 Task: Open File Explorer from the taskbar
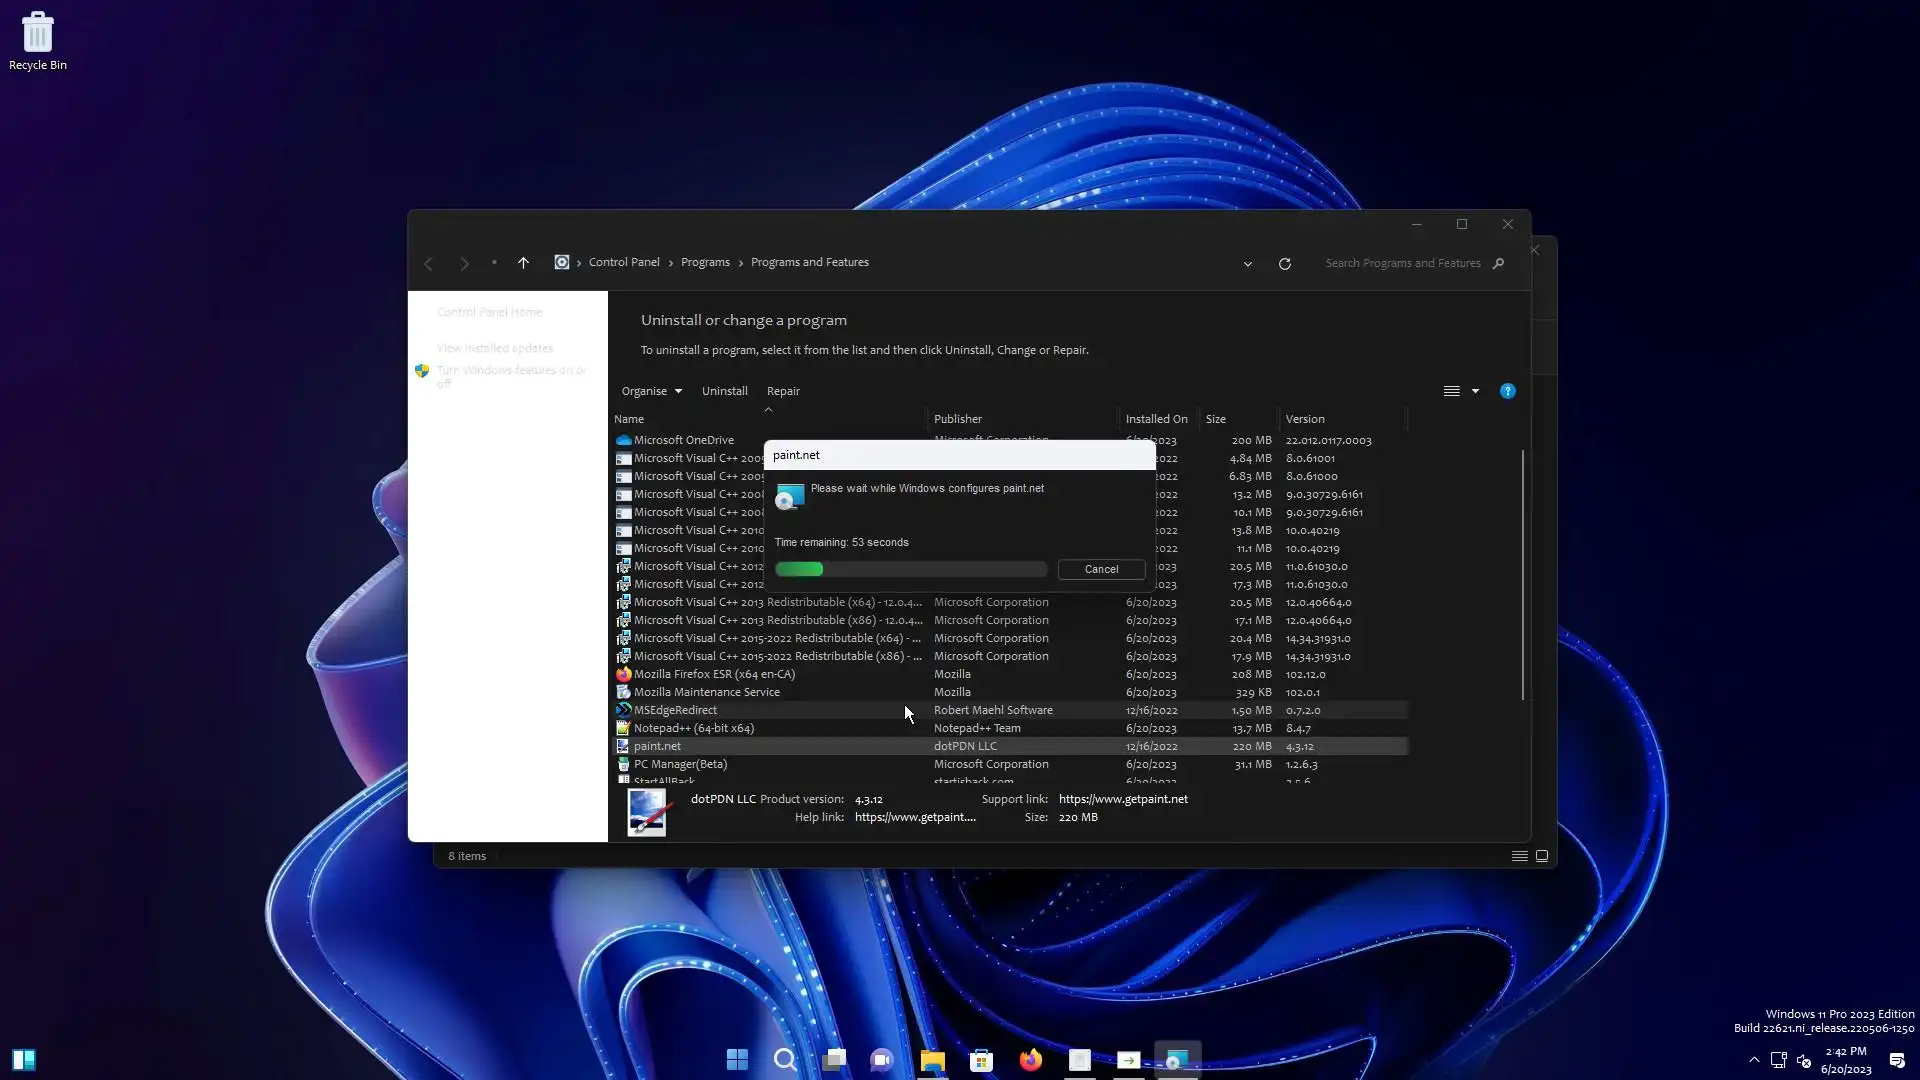(932, 1060)
